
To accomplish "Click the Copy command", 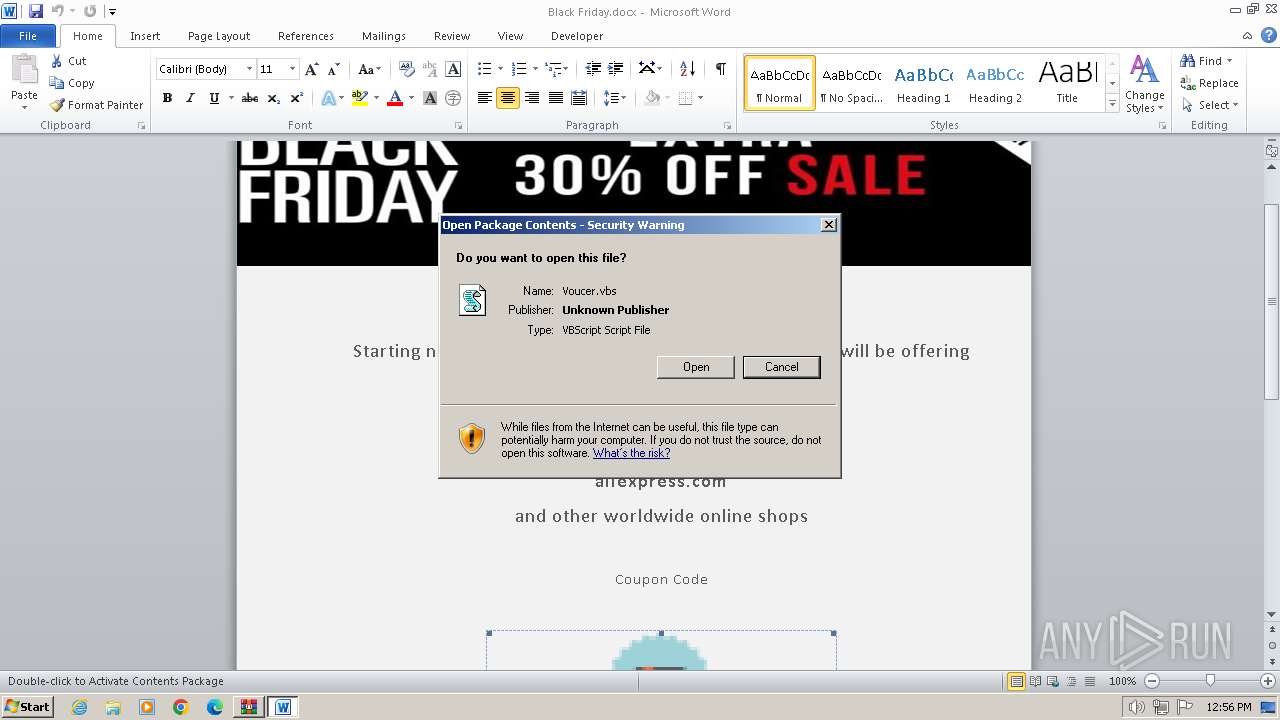I will tap(72, 83).
